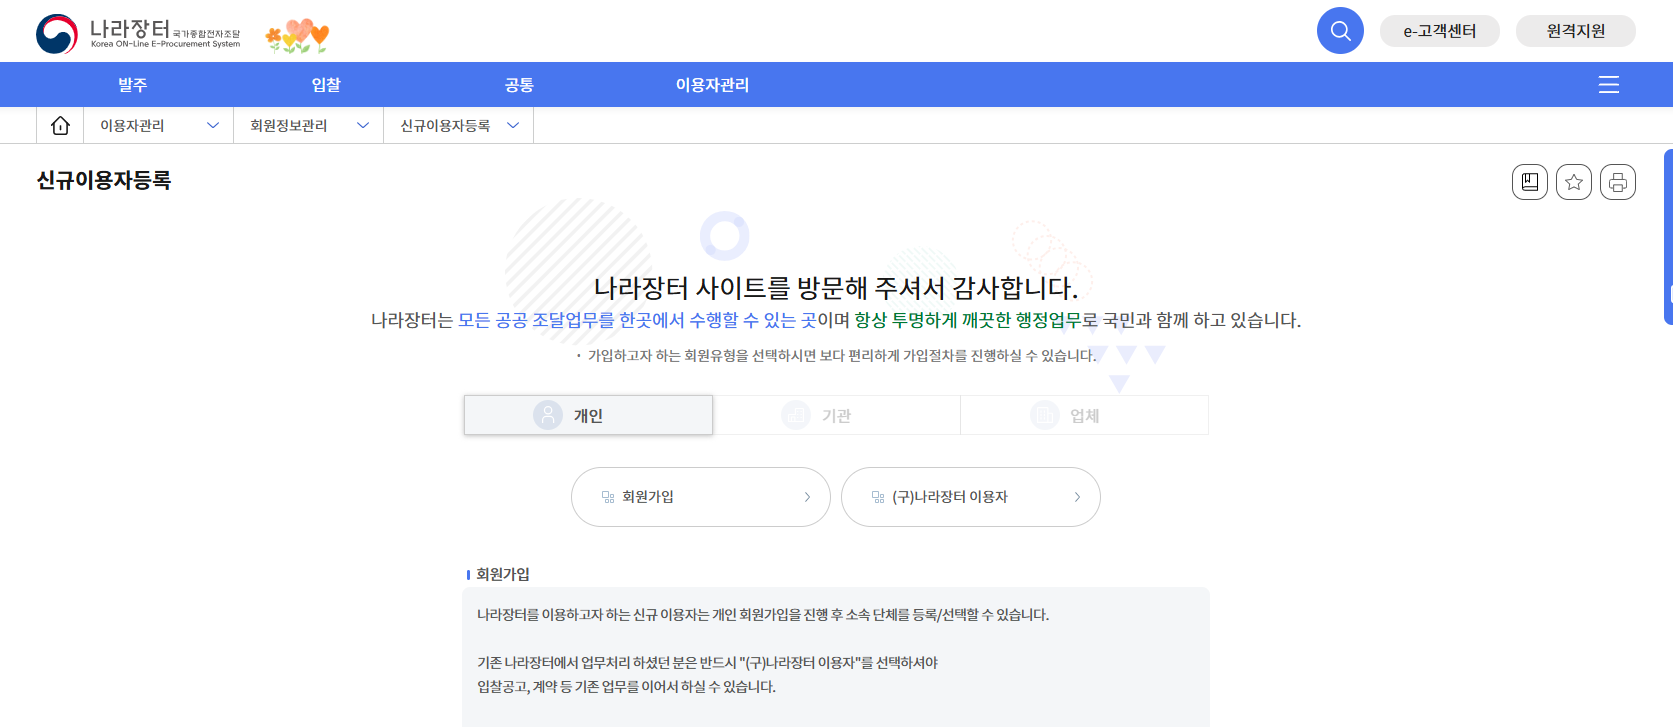The image size is (1673, 727).
Task: Open the hamburger menu in the navigation bar
Action: point(1608,85)
